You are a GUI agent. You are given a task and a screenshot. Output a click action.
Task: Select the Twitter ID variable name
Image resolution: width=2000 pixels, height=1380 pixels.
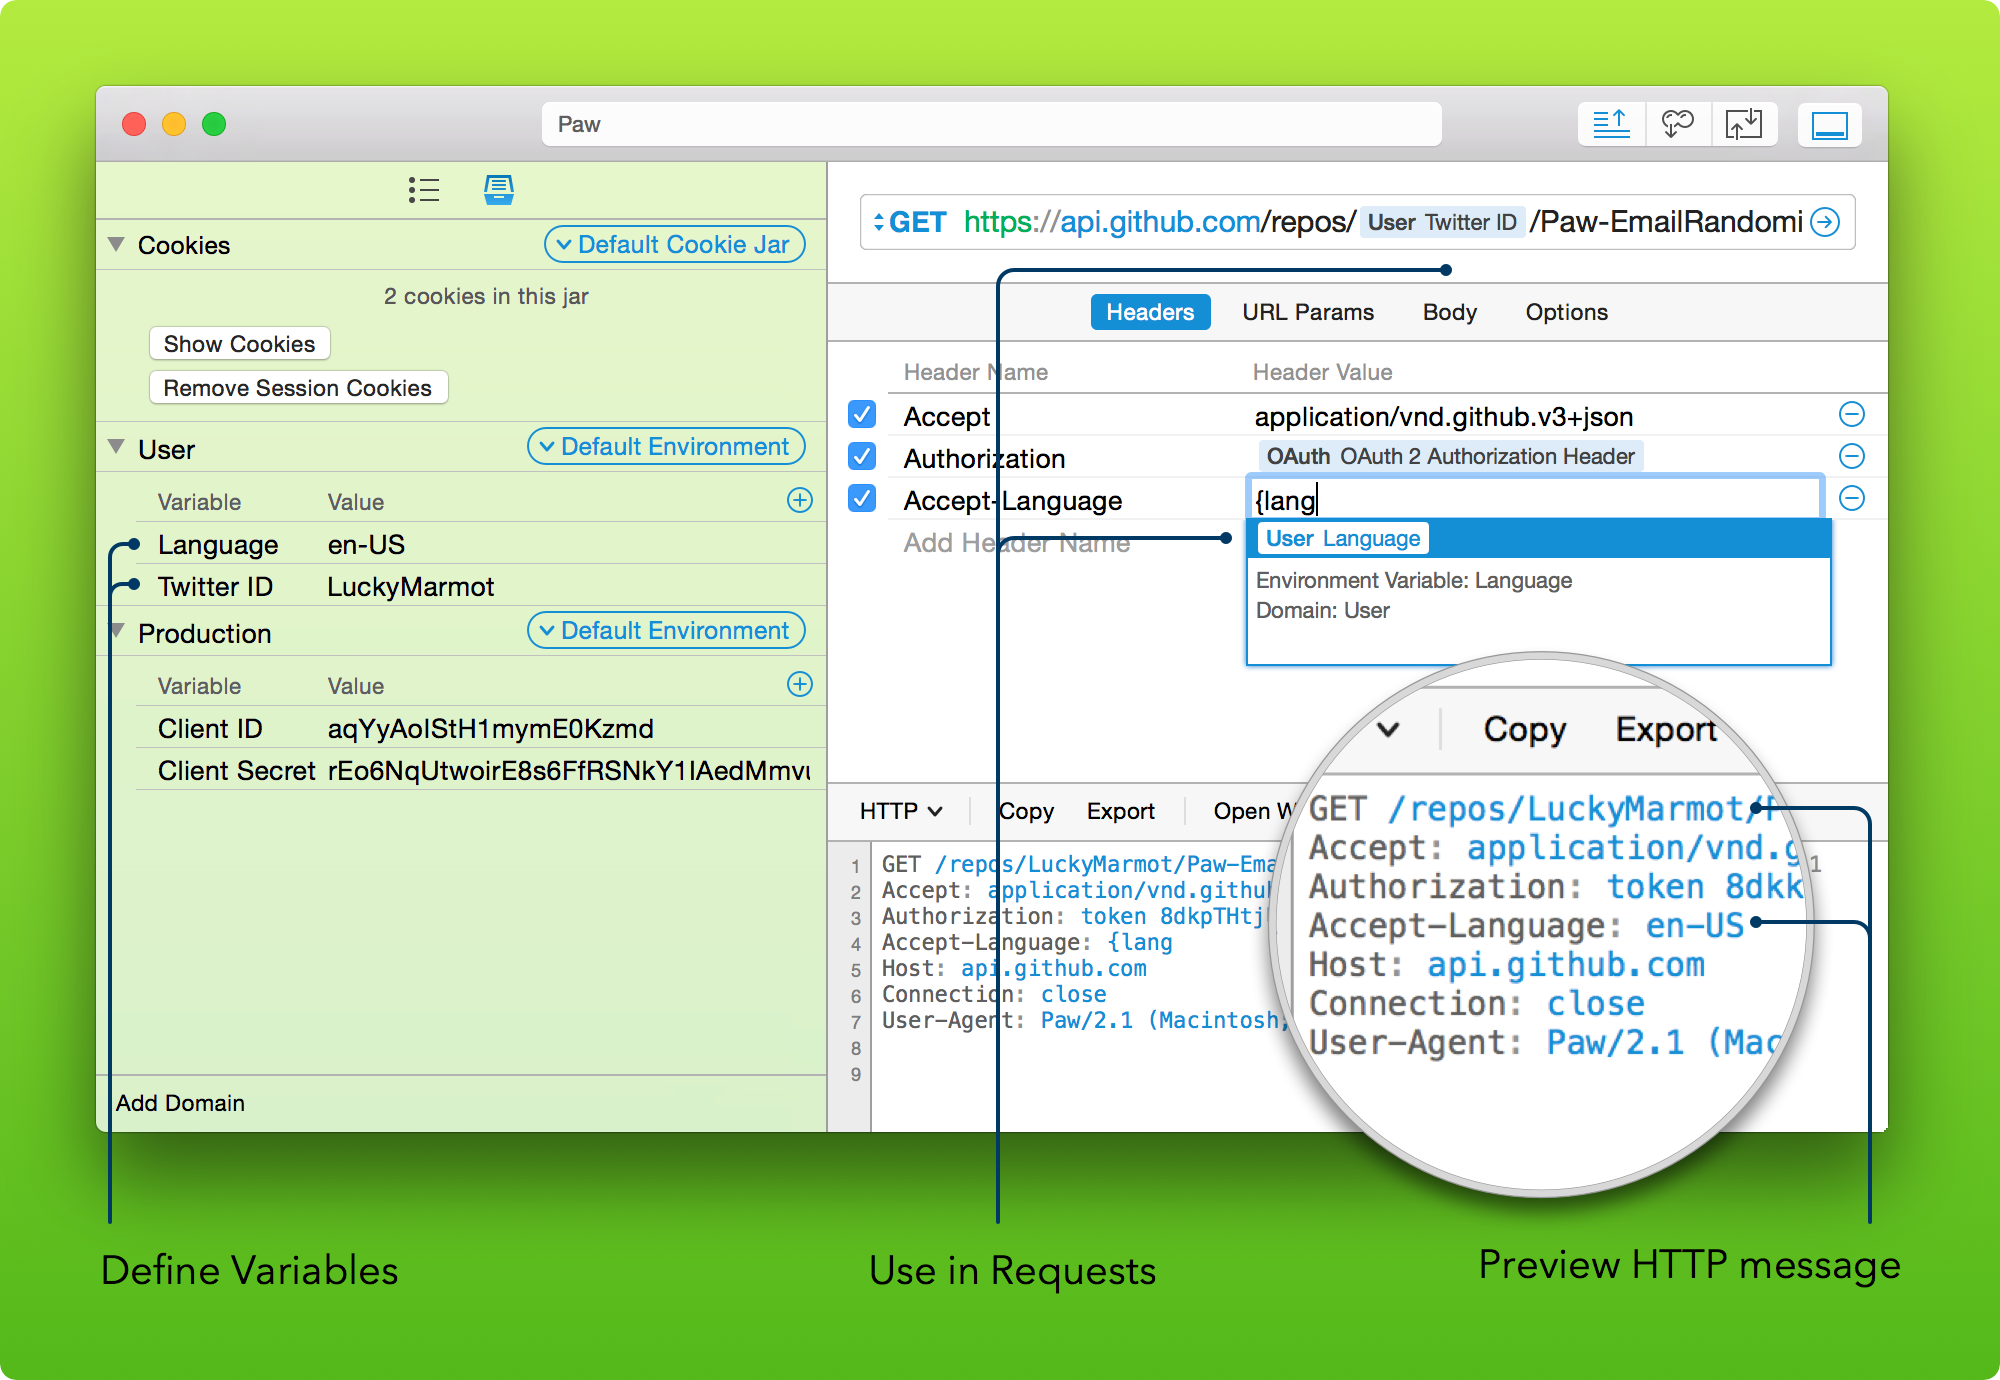(x=215, y=587)
